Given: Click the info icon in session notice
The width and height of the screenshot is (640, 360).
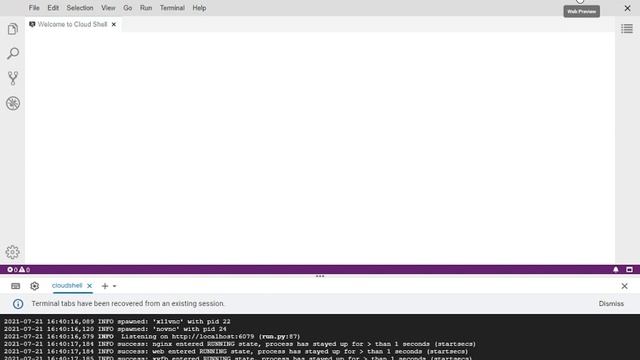Looking at the screenshot, I should pyautogui.click(x=18, y=304).
